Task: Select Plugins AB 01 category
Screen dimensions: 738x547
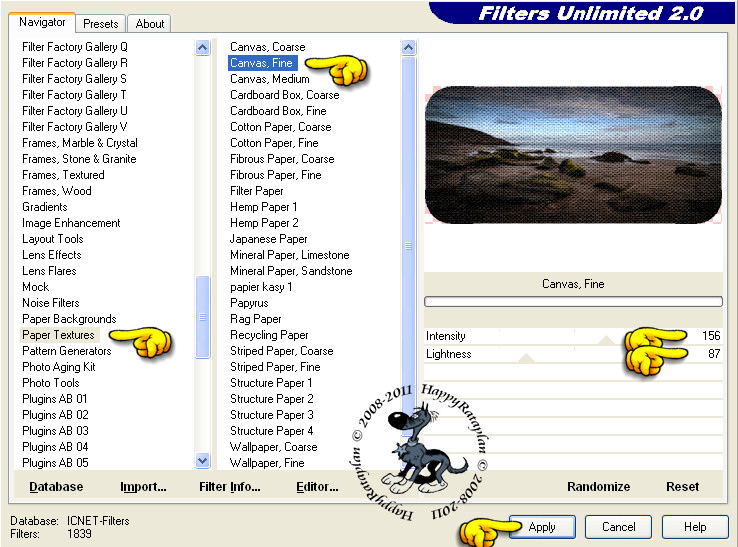Action: [x=55, y=399]
